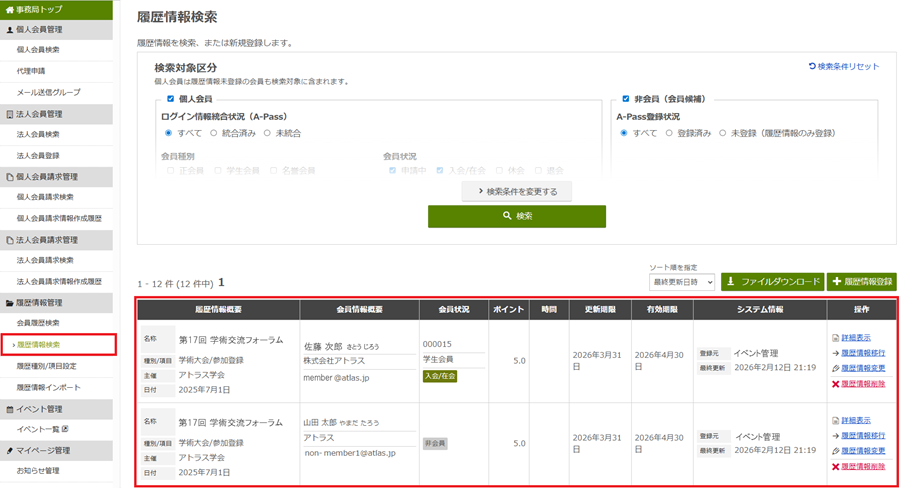Open 代理申請 in the sidebar

point(31,71)
